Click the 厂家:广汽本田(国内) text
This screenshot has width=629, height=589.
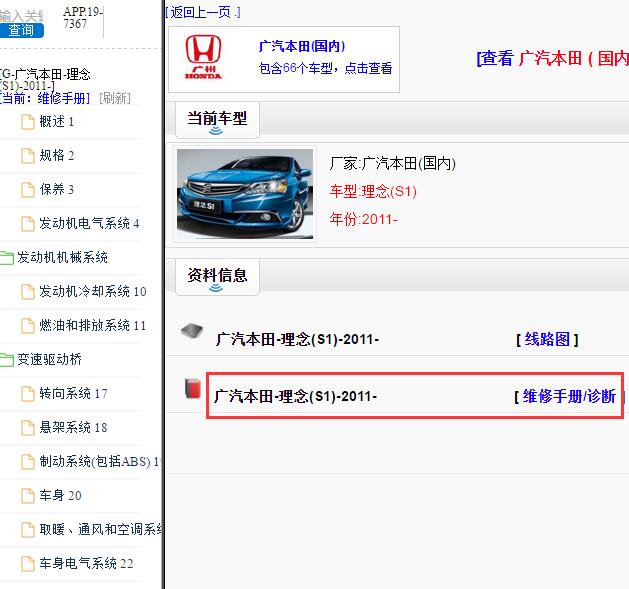point(393,164)
